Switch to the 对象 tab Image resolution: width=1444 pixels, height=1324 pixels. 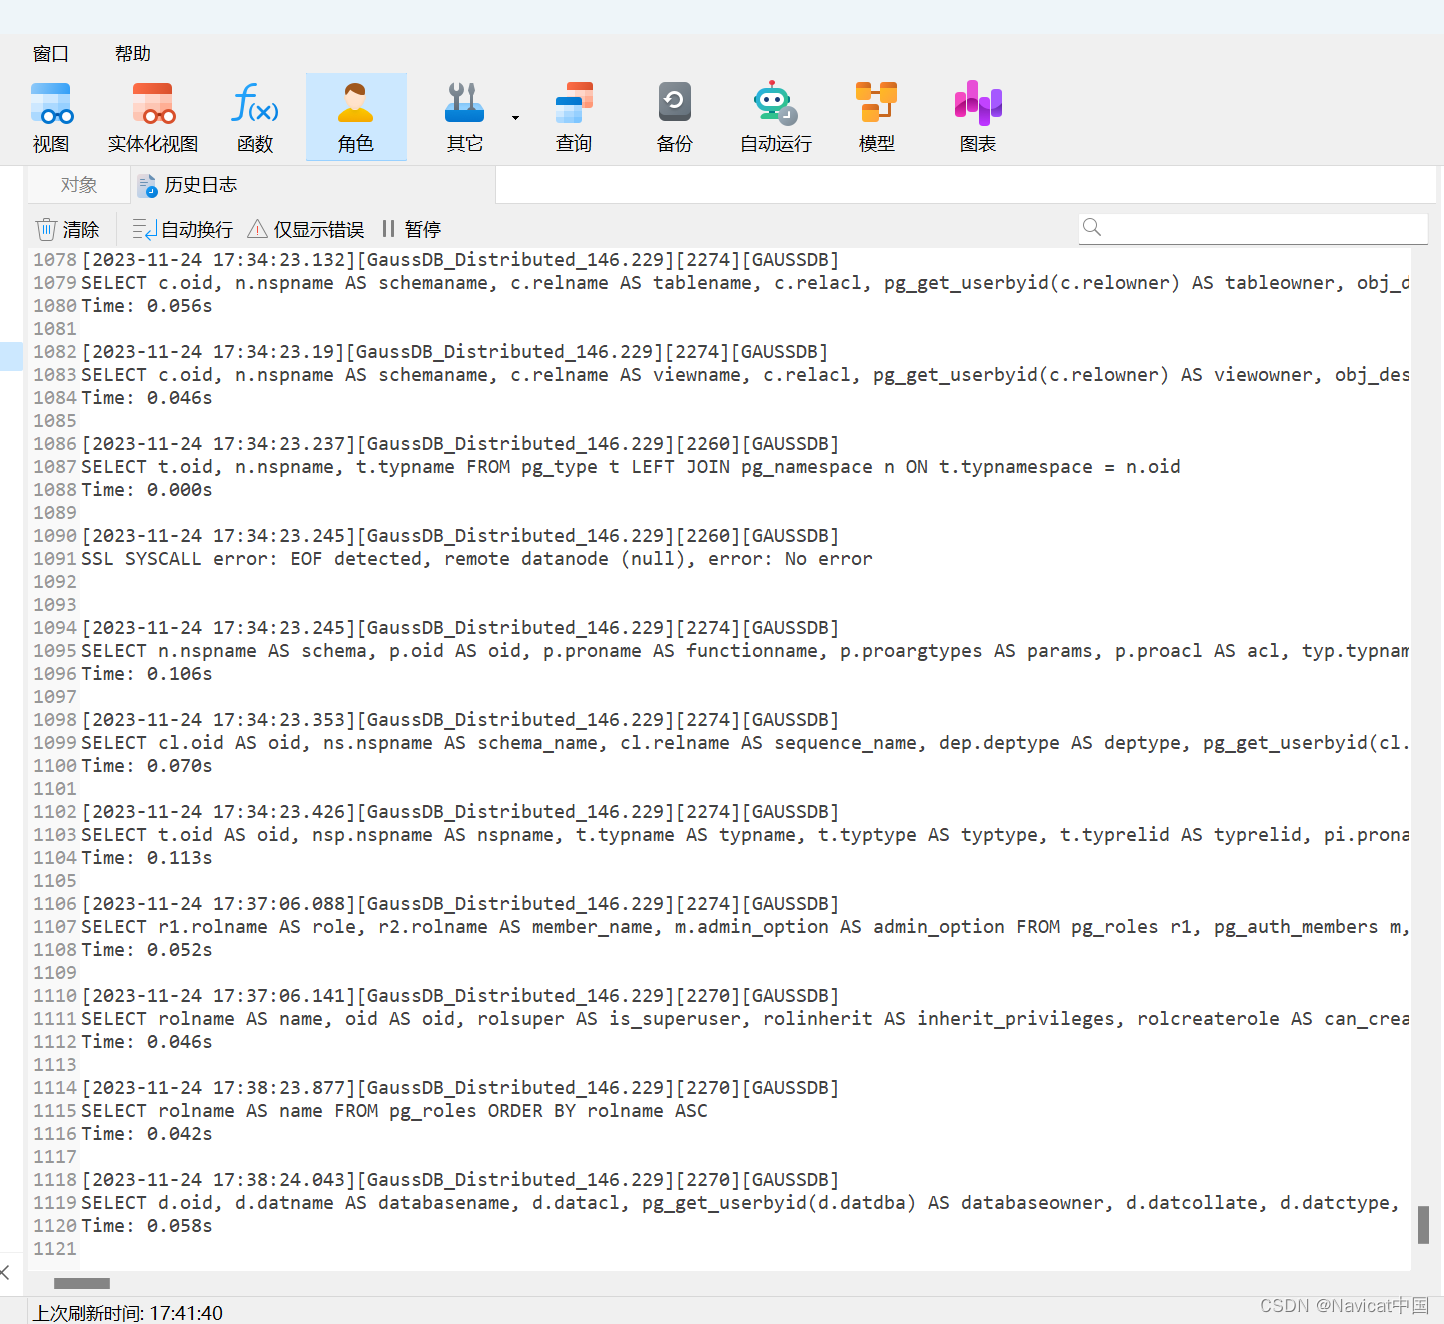79,185
